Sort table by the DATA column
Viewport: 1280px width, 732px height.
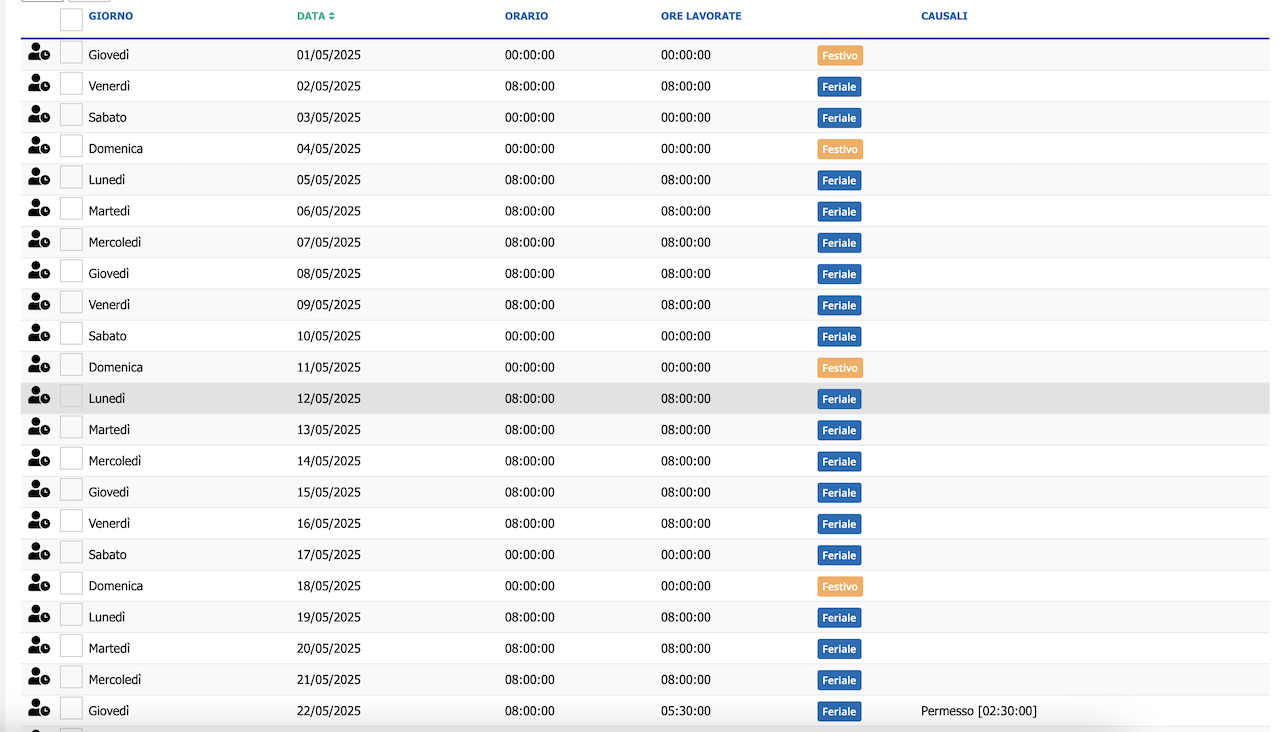pos(315,16)
